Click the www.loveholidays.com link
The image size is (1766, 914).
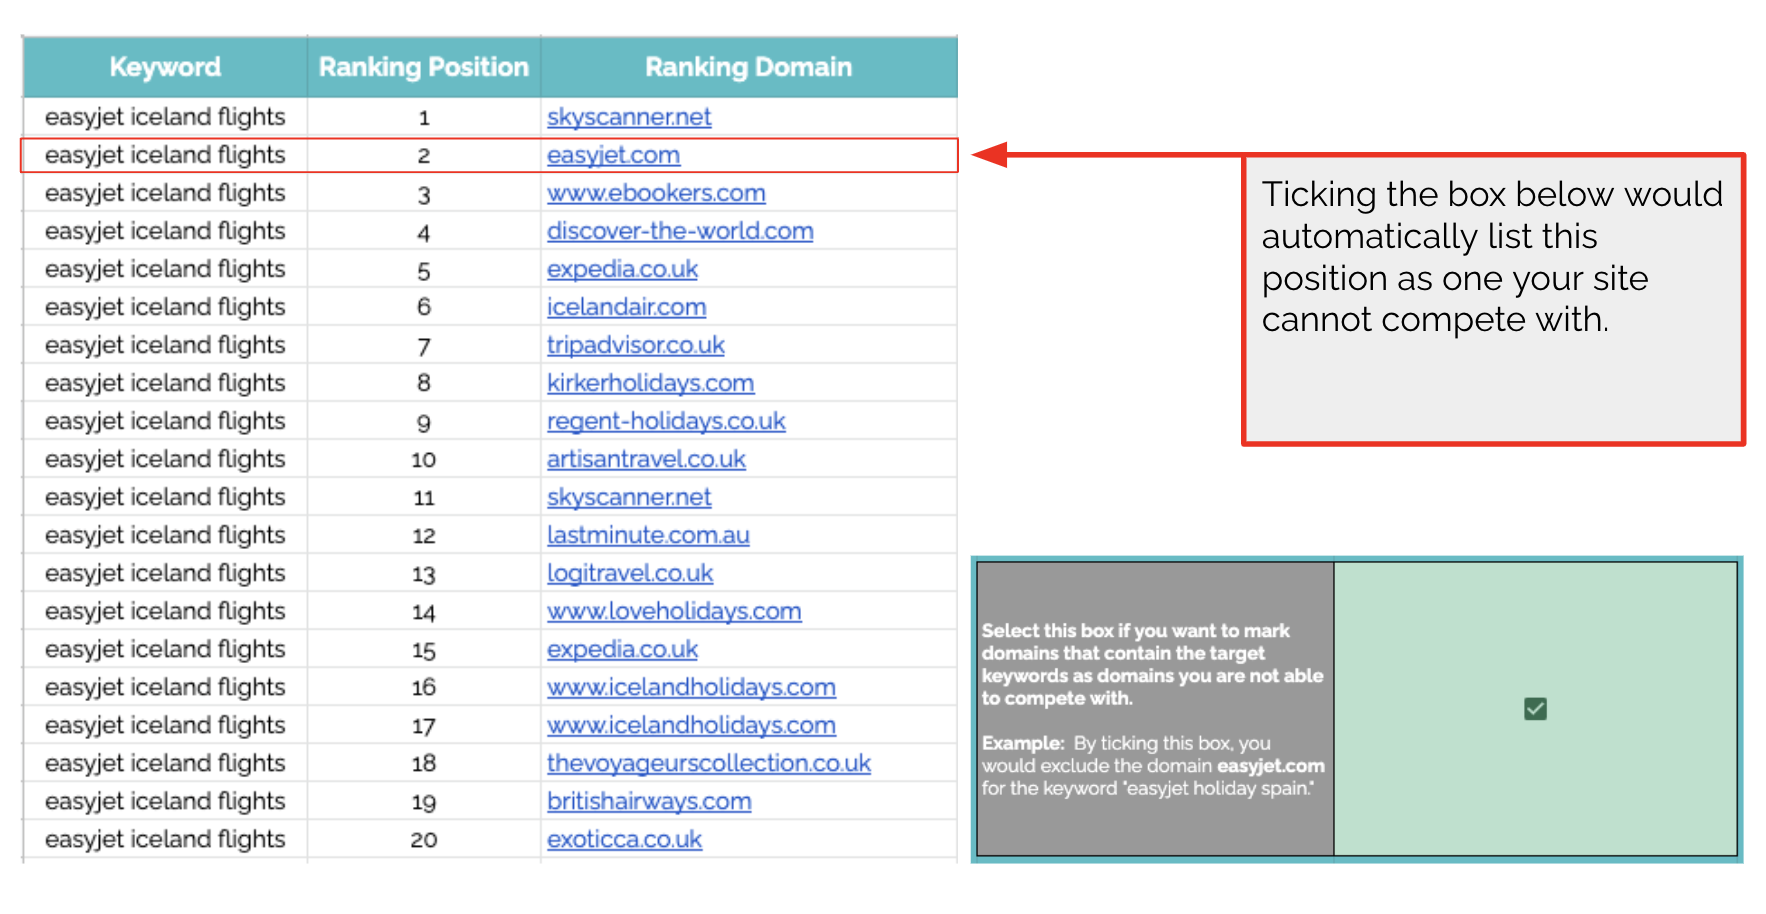pos(674,612)
